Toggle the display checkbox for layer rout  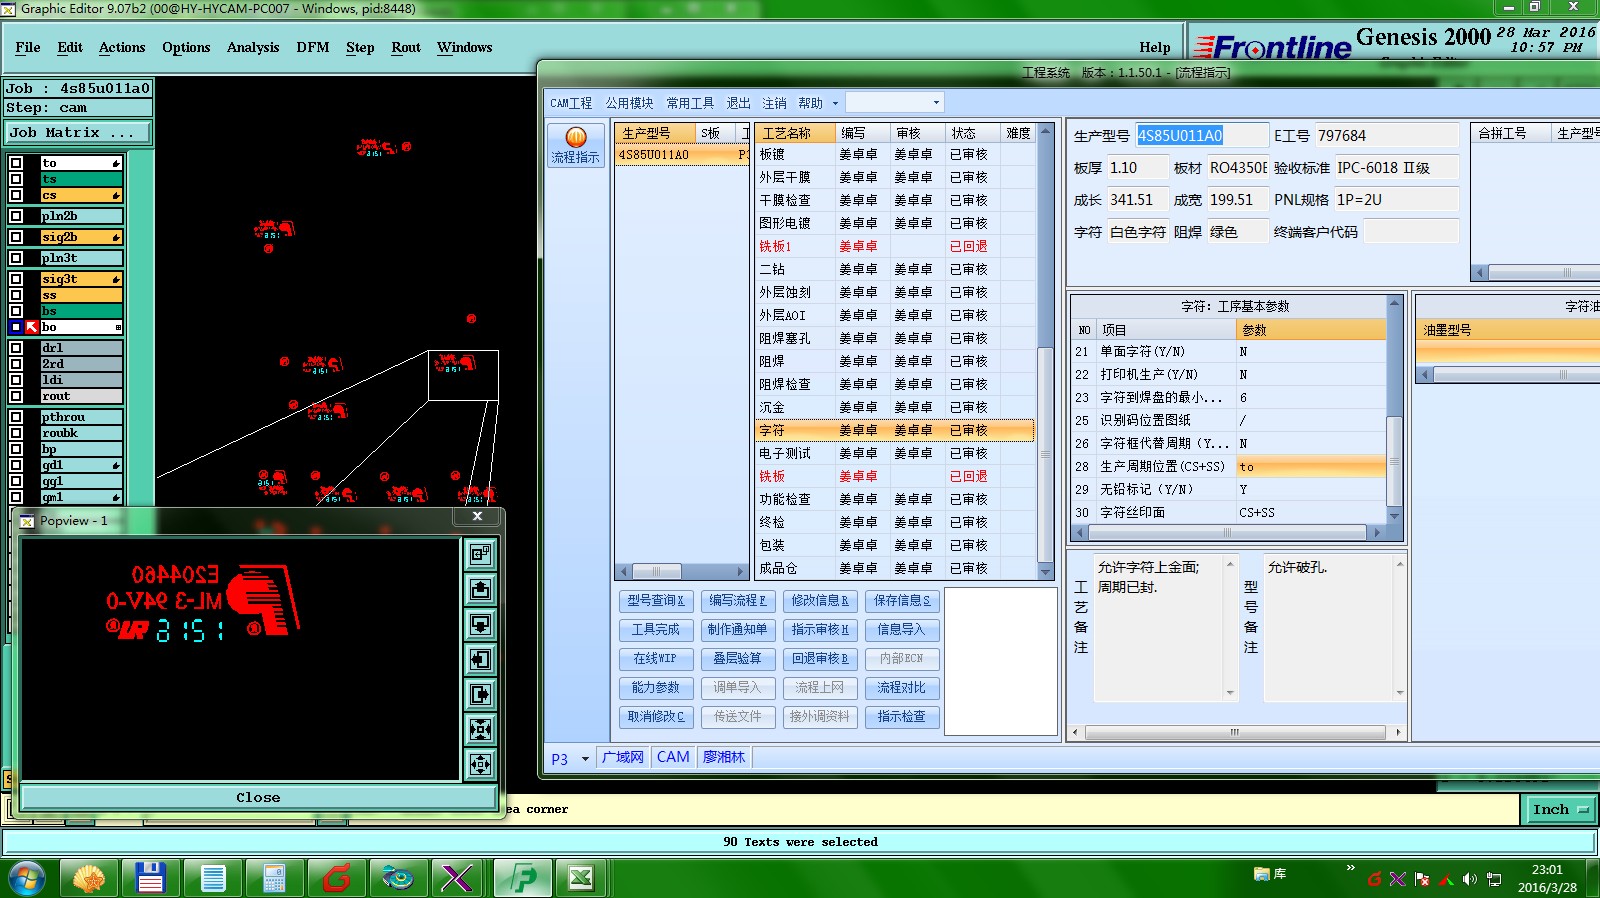click(x=16, y=396)
